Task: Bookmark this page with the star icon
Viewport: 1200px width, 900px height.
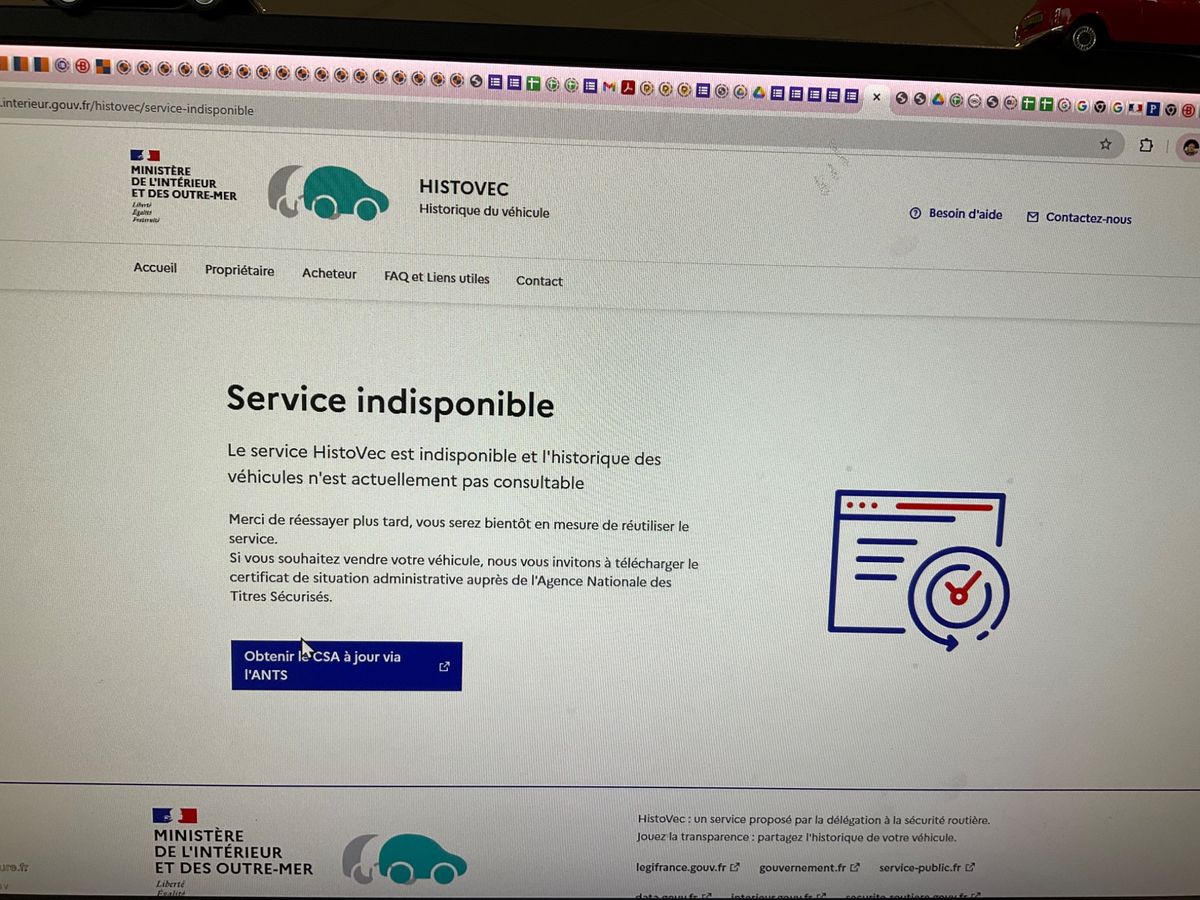Action: [x=1105, y=144]
